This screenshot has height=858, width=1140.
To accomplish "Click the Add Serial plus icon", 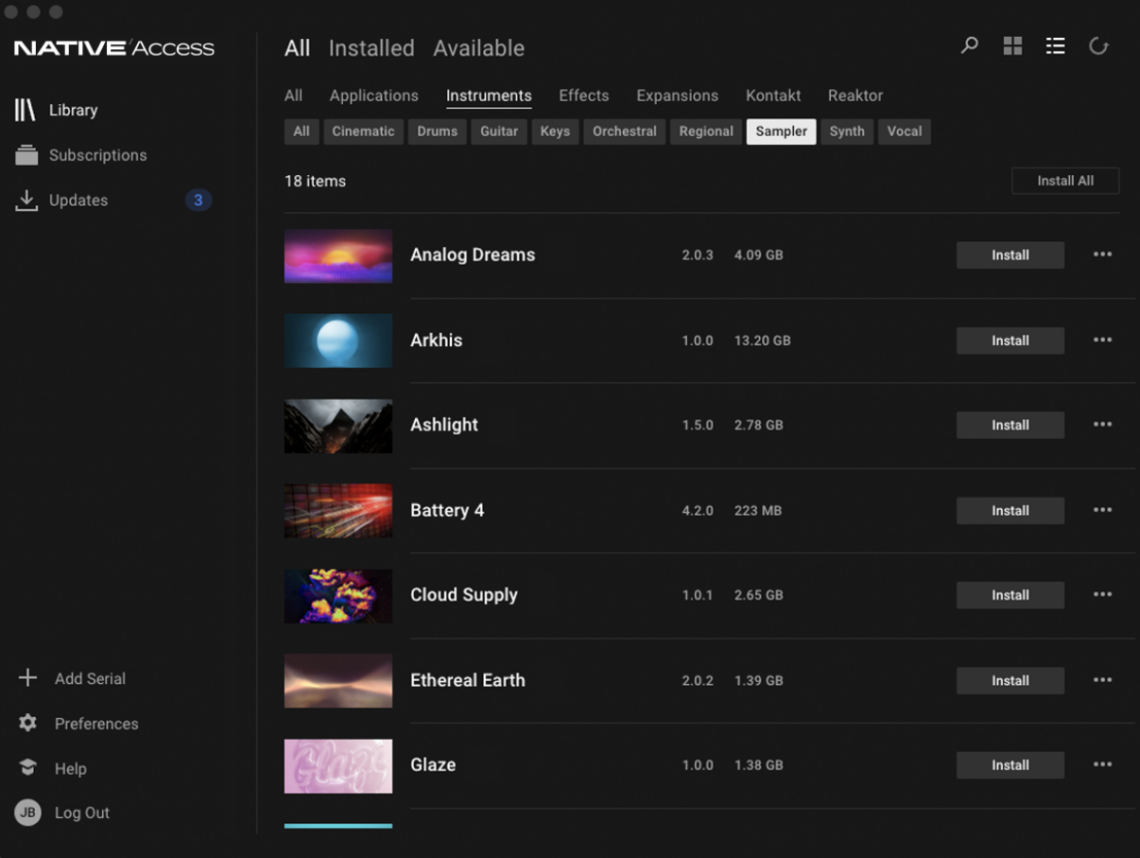I will pyautogui.click(x=27, y=678).
